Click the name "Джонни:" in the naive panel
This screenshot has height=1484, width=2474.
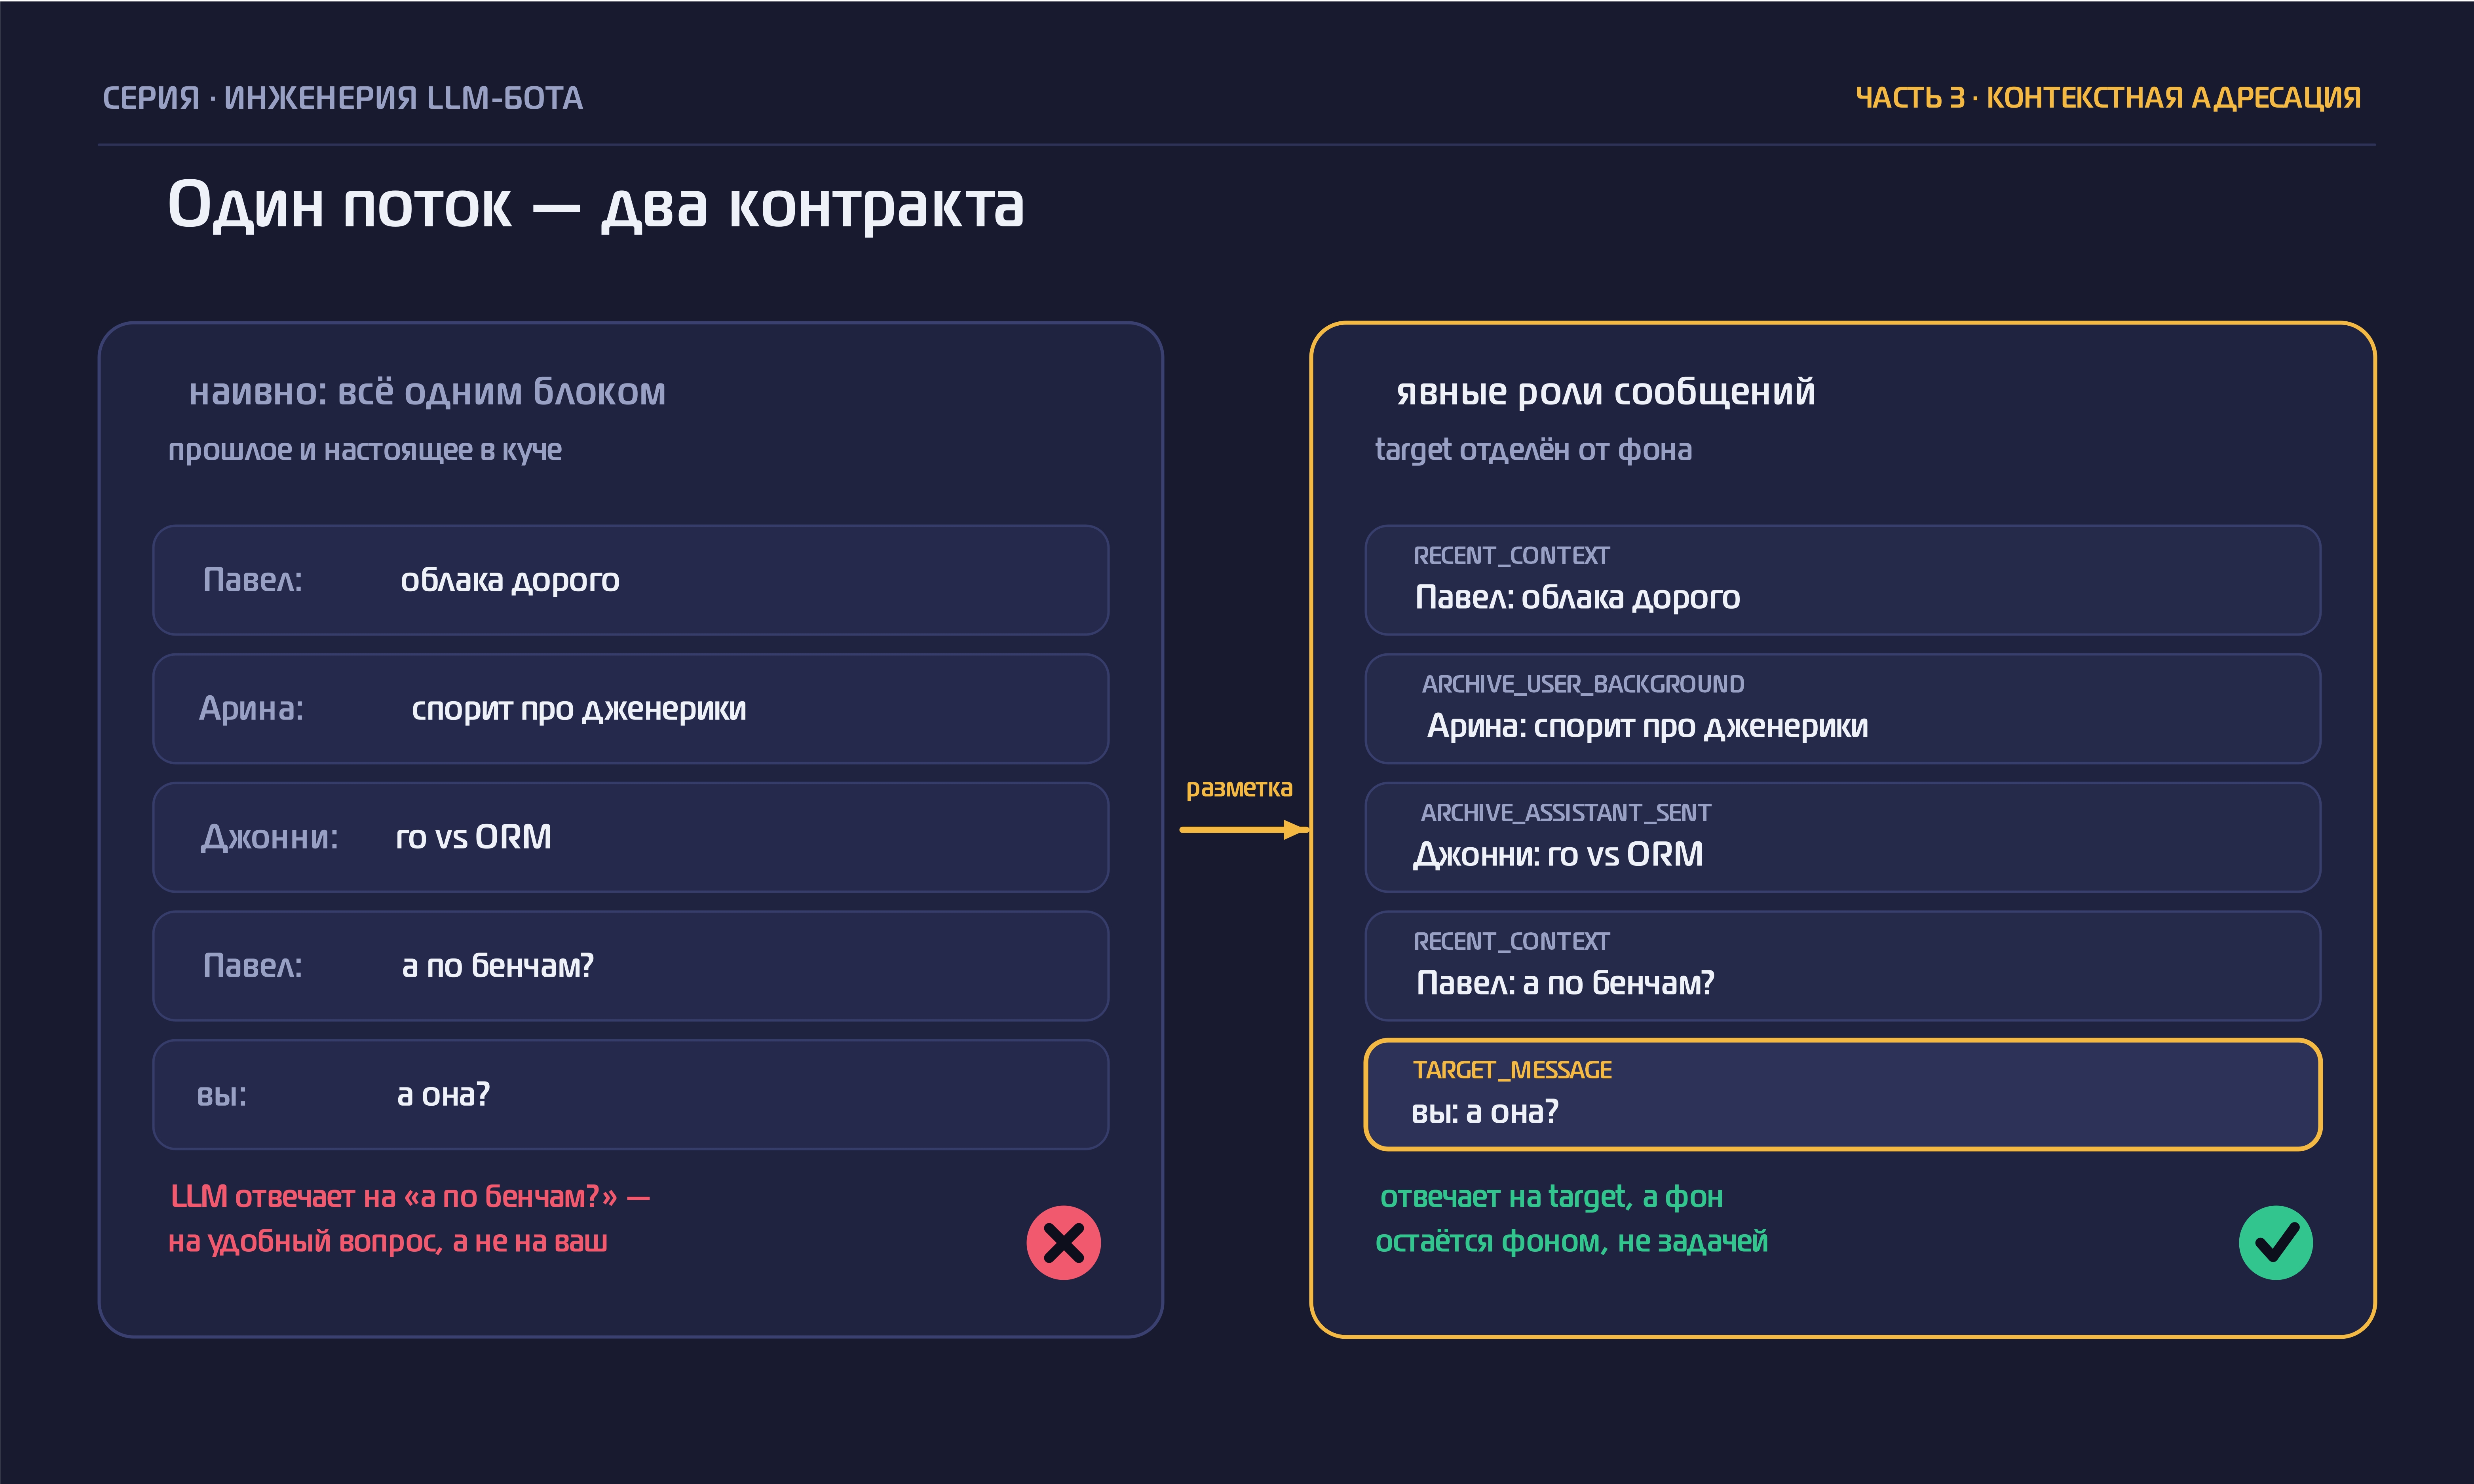click(270, 838)
